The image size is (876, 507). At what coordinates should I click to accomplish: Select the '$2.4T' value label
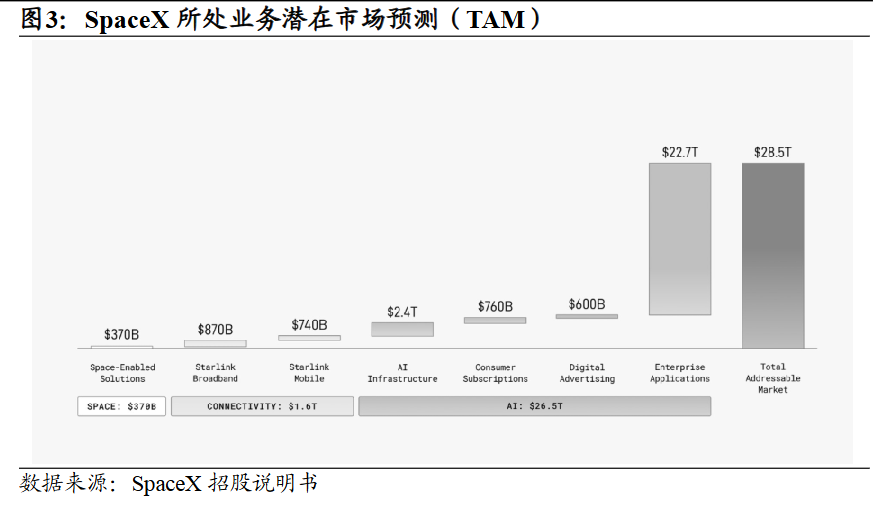coord(402,312)
